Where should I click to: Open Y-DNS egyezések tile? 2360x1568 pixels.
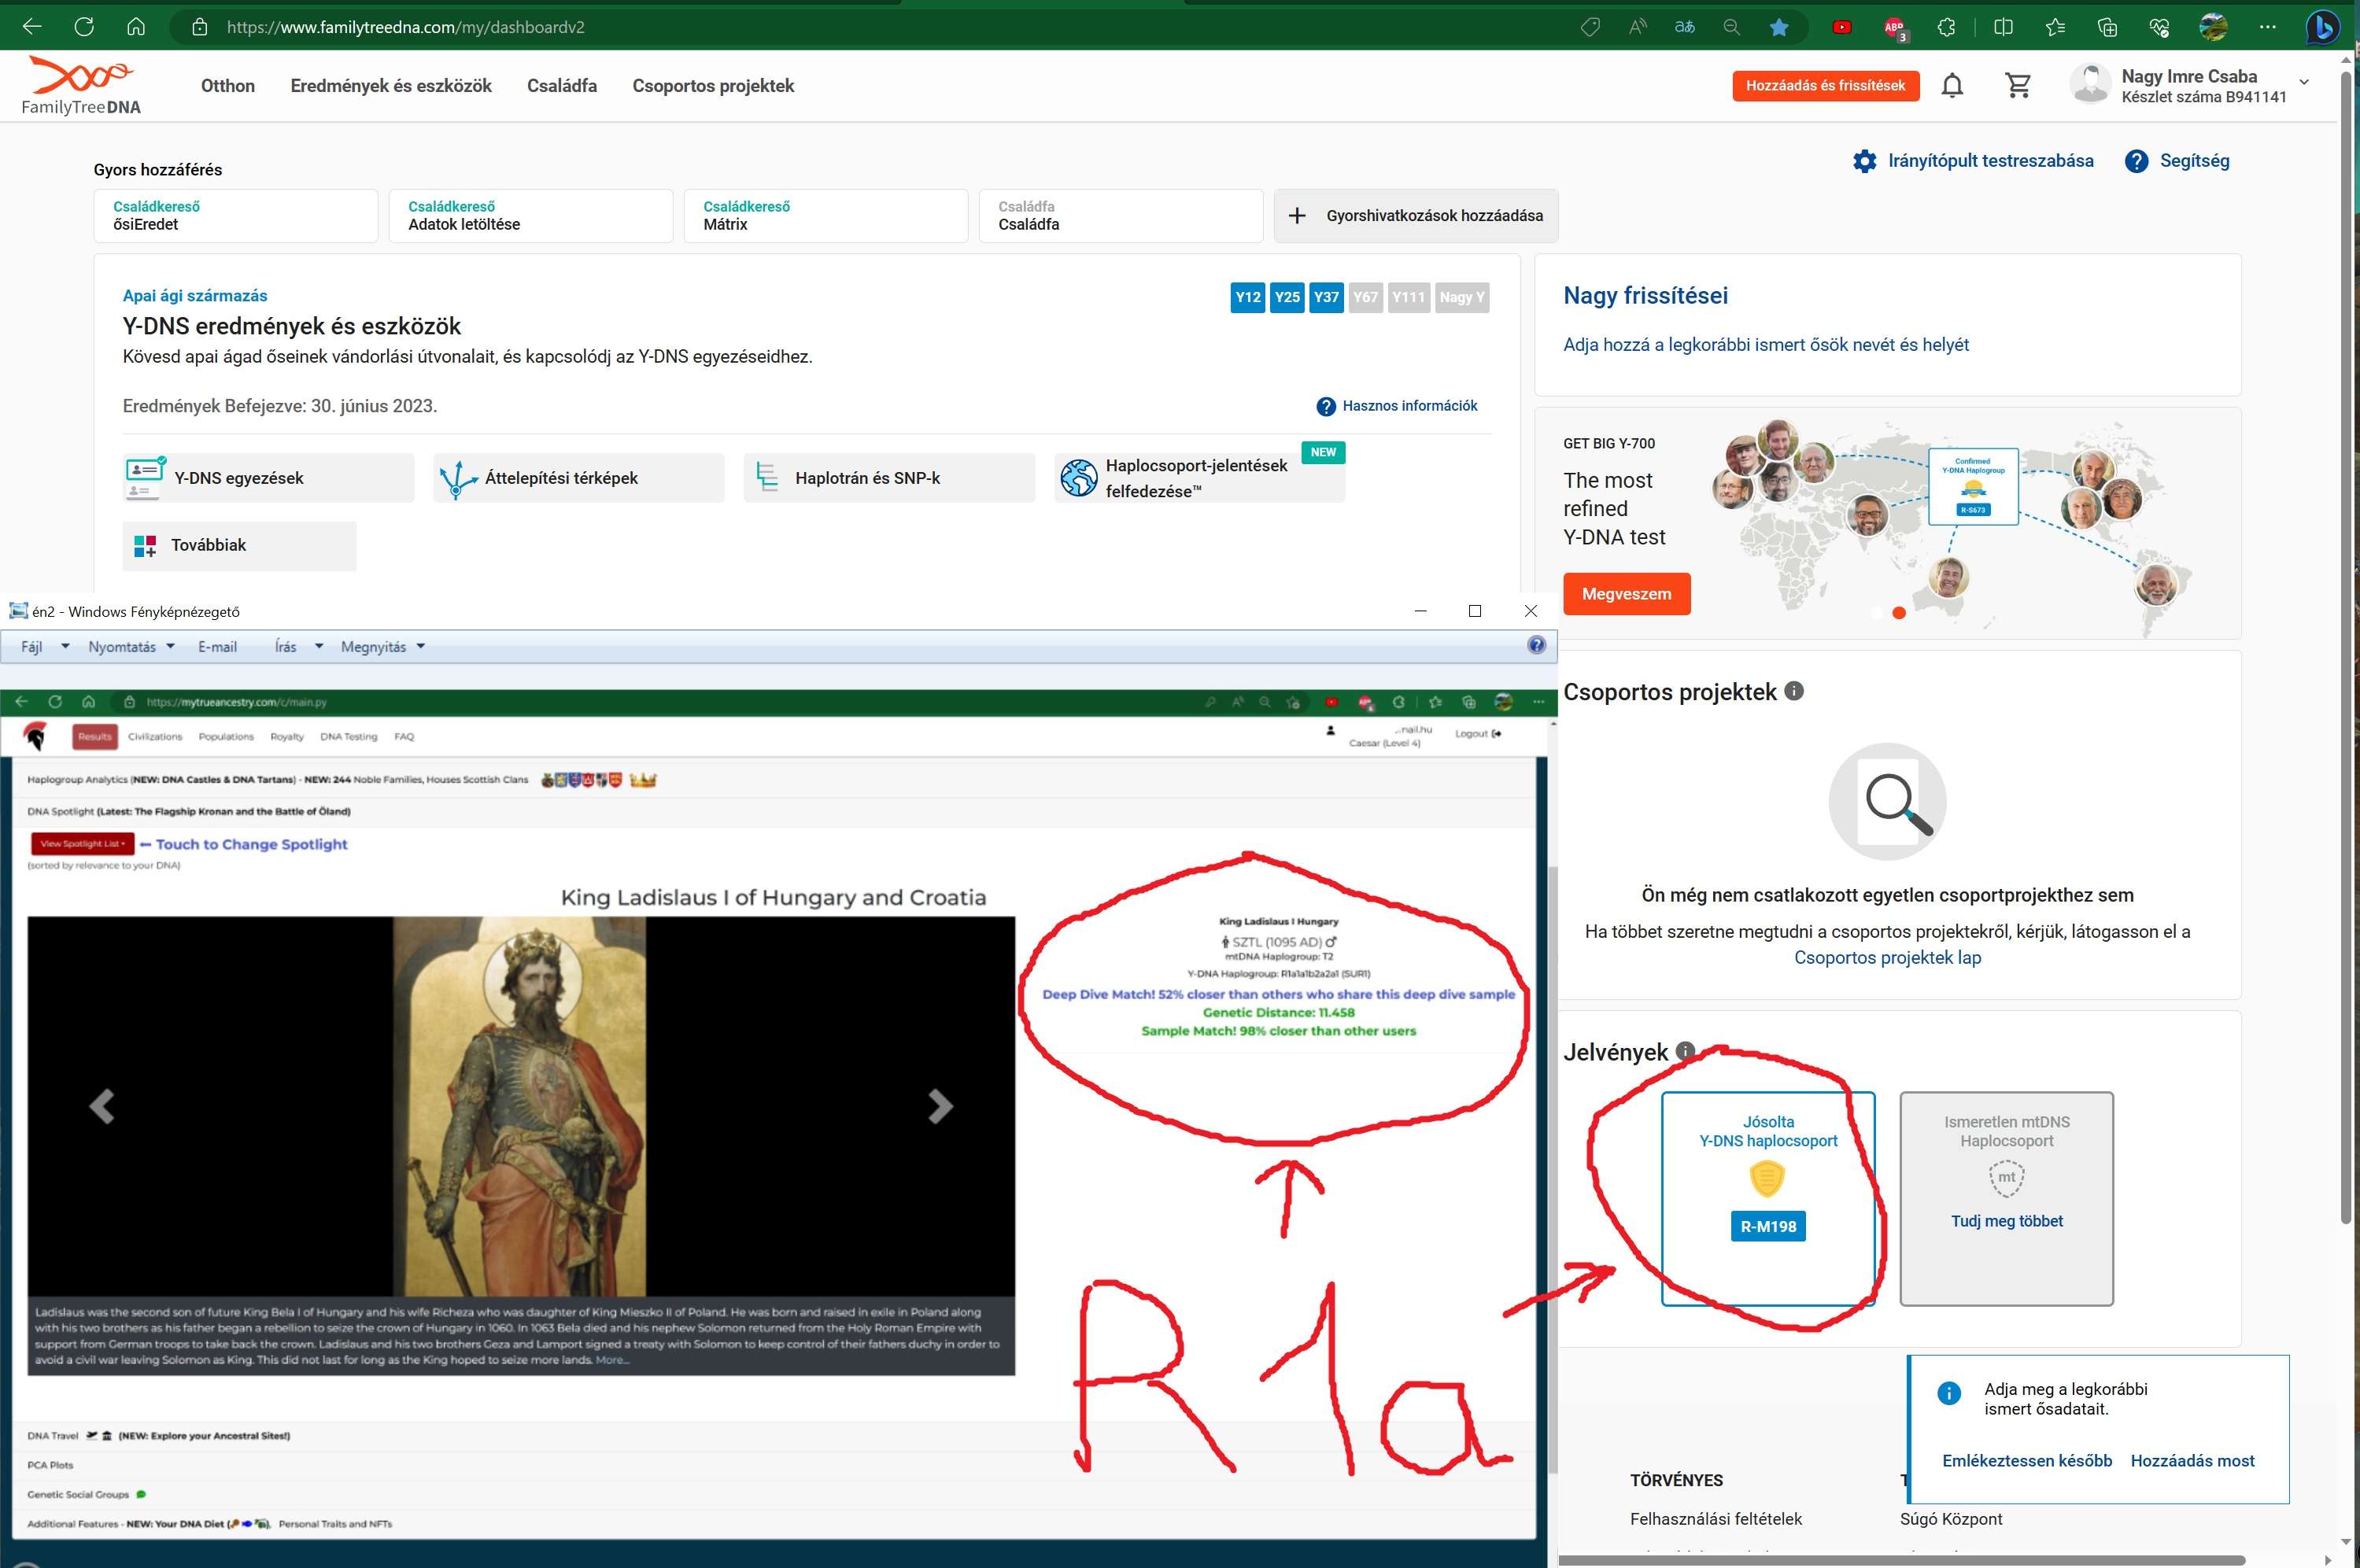(268, 478)
